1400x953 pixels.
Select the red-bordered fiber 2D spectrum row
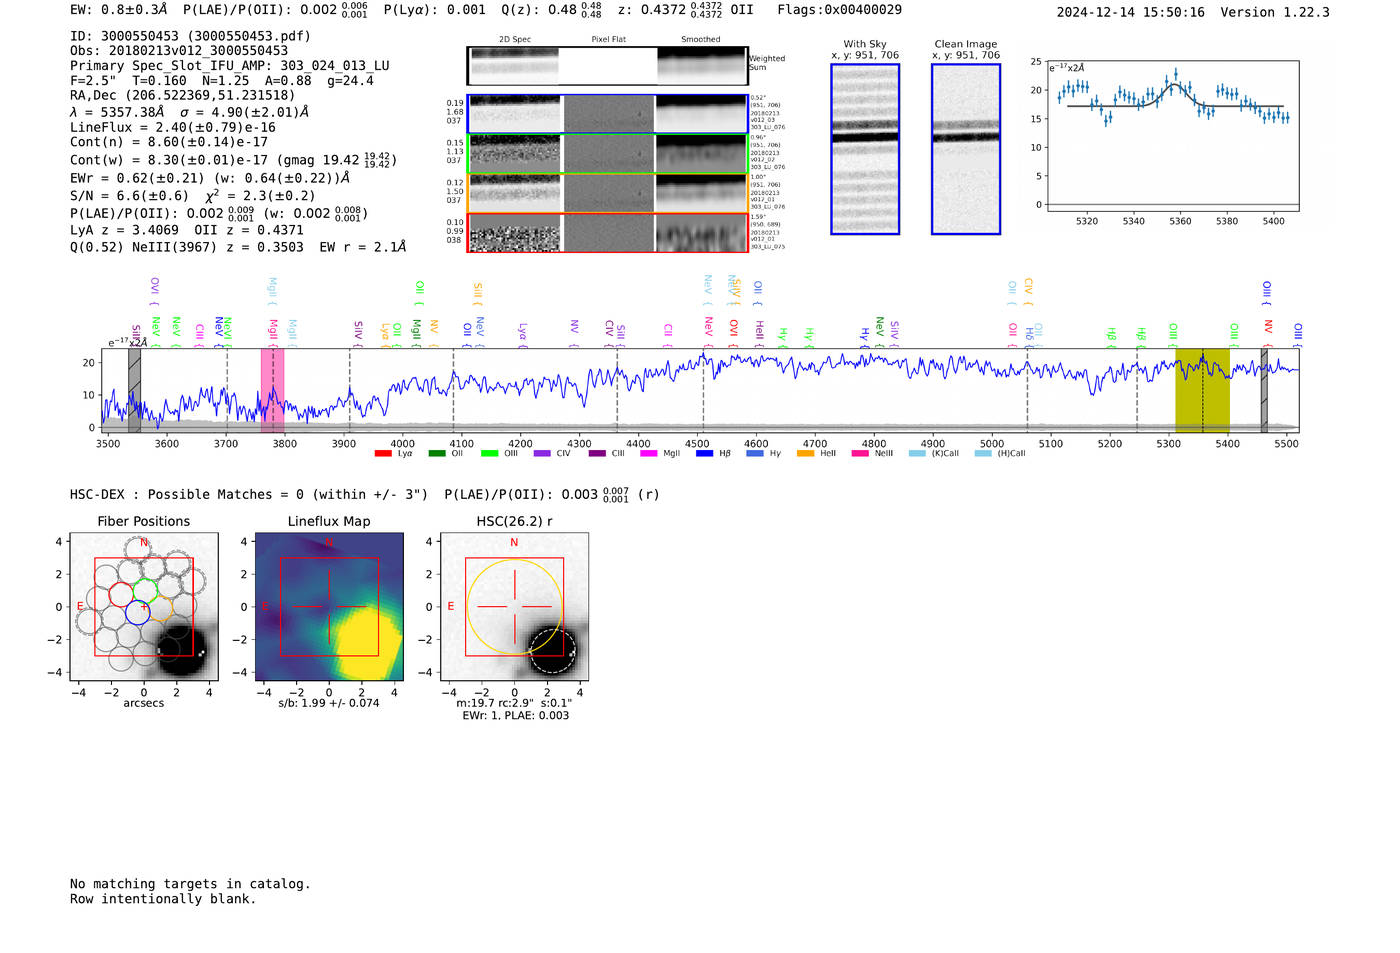pos(607,232)
